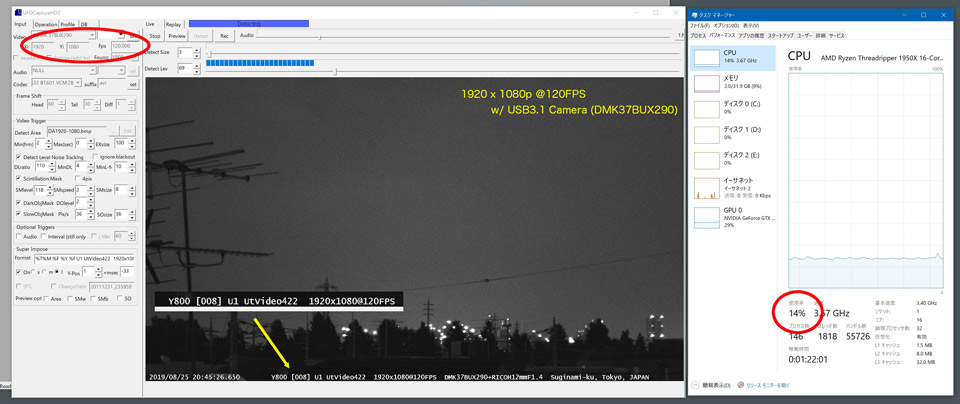
Task: Click the Rec button
Action: click(224, 36)
